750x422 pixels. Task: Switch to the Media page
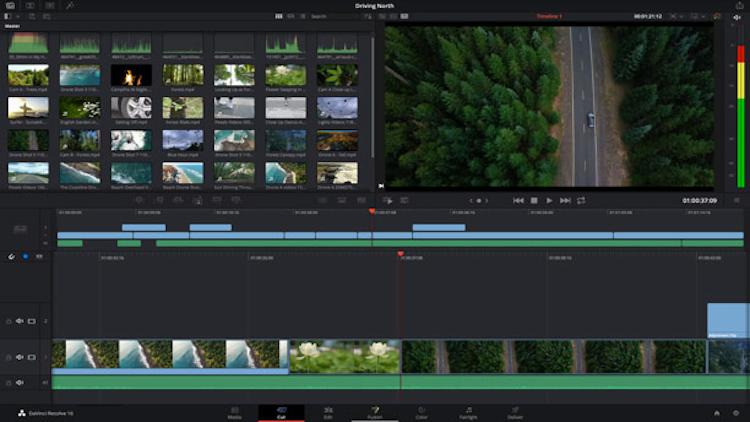[234, 413]
